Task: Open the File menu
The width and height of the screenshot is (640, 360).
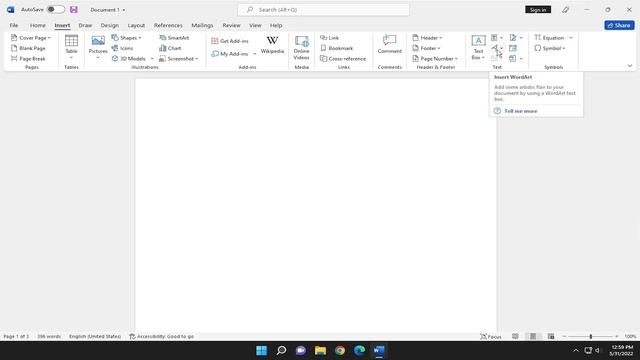Action: click(14, 25)
